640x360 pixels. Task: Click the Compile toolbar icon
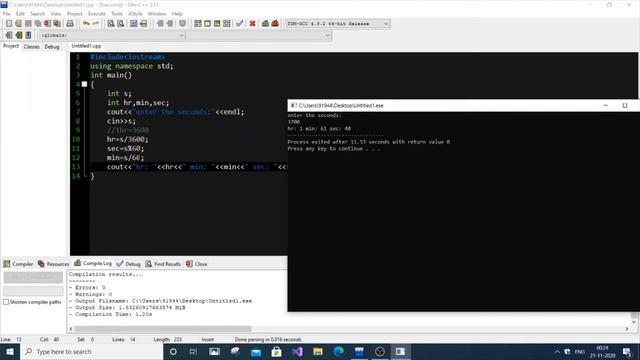pos(198,24)
